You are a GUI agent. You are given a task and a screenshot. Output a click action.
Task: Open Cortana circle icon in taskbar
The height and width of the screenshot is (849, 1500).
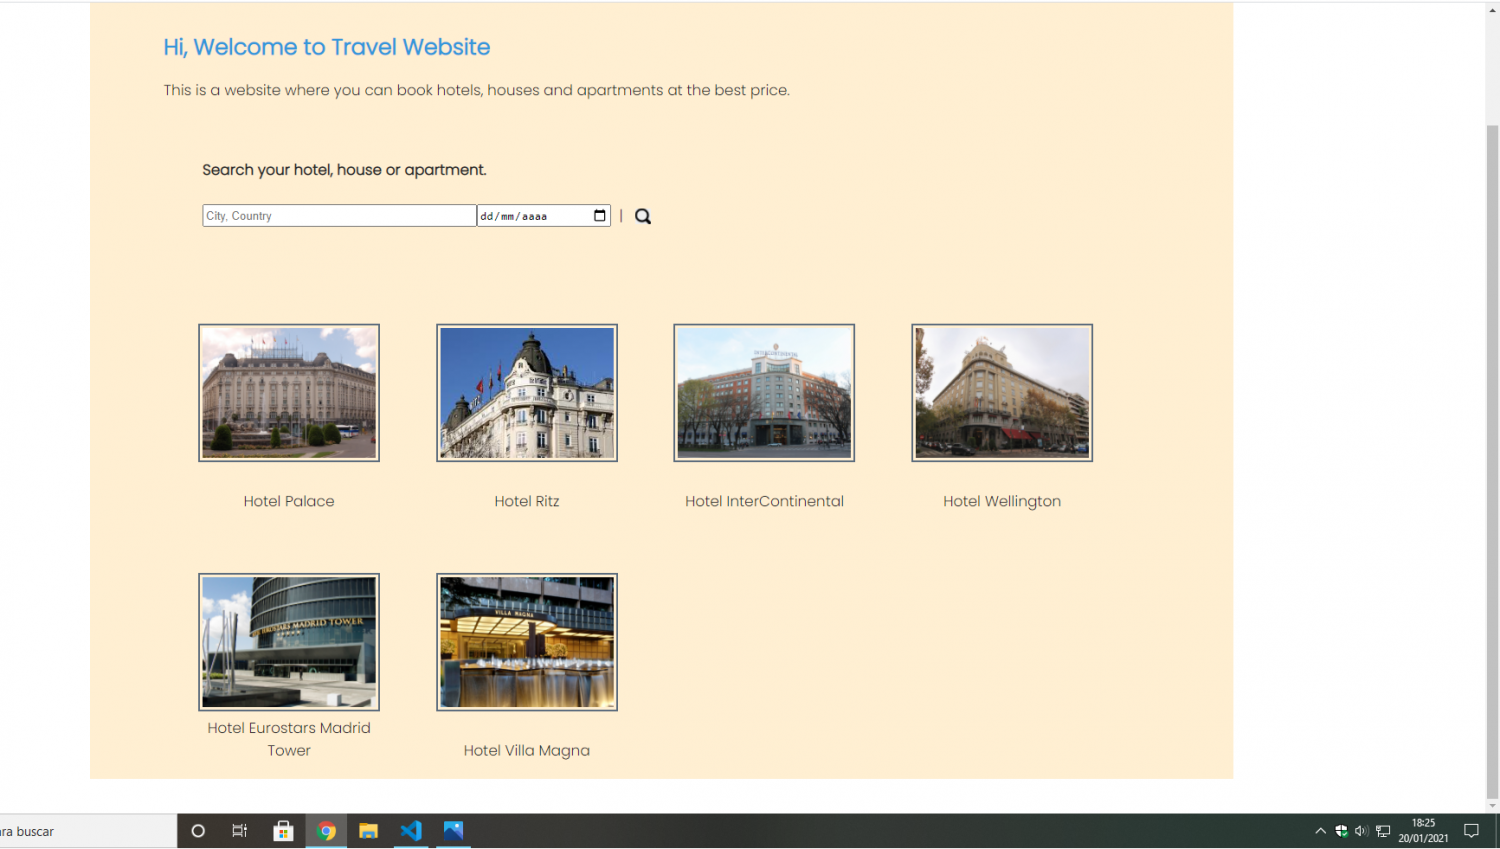point(198,831)
